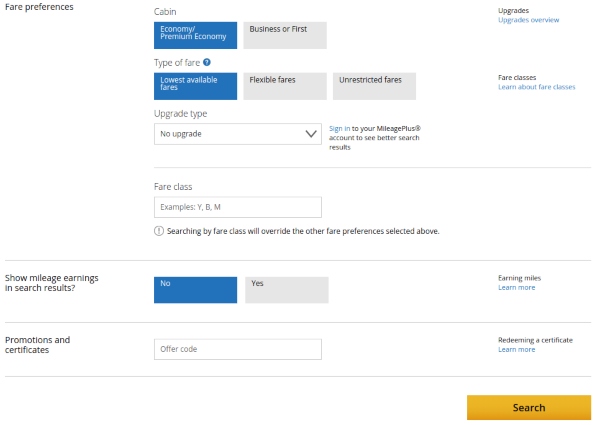Choose Business or First cabin
This screenshot has width=600, height=425.
(x=285, y=35)
